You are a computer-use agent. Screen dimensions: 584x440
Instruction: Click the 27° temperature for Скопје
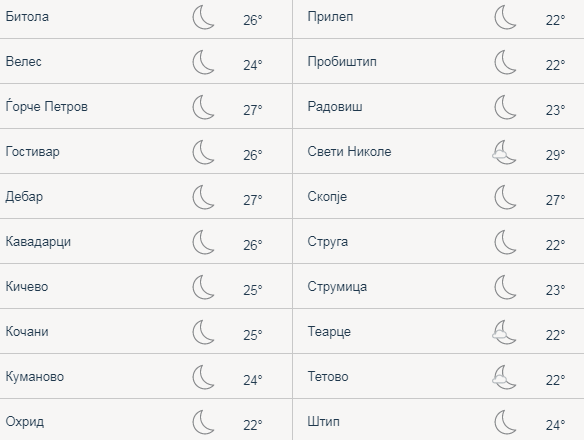click(555, 200)
